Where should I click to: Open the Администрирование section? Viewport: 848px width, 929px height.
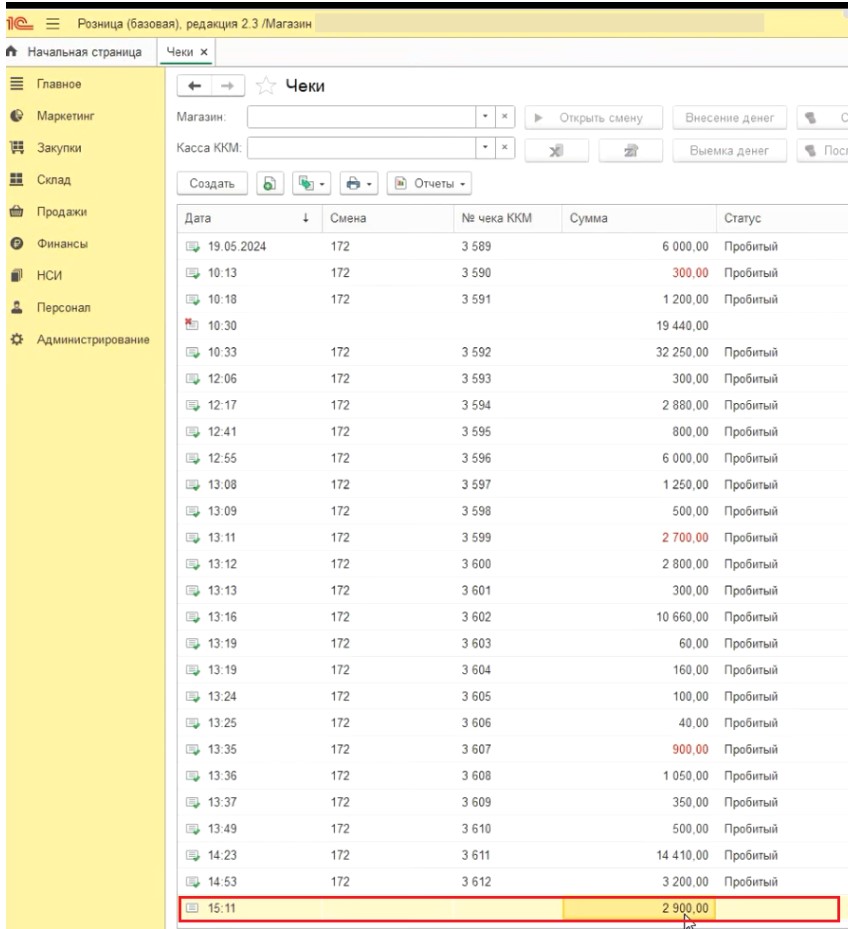pyautogui.click(x=93, y=340)
